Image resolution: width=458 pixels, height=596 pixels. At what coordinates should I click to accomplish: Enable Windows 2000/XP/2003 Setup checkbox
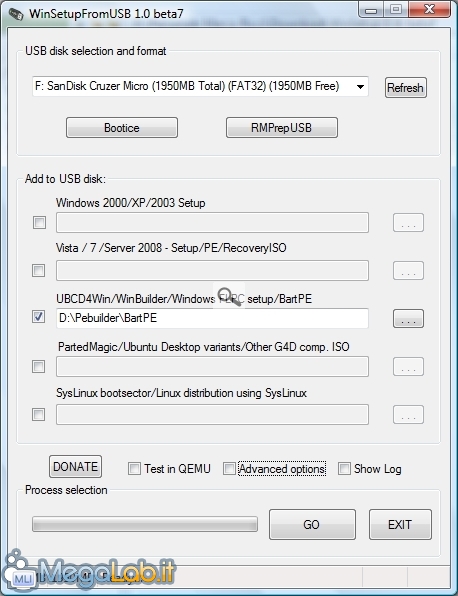click(39, 222)
